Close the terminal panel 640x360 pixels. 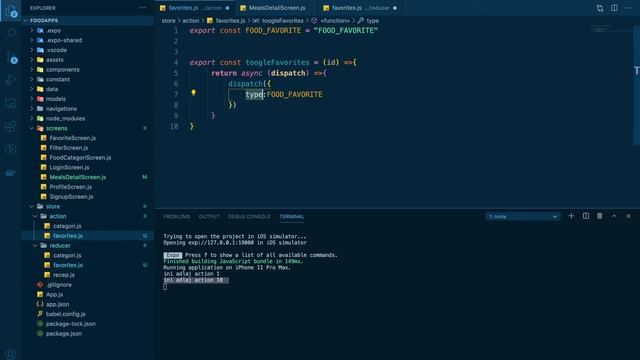pyautogui.click(x=628, y=216)
